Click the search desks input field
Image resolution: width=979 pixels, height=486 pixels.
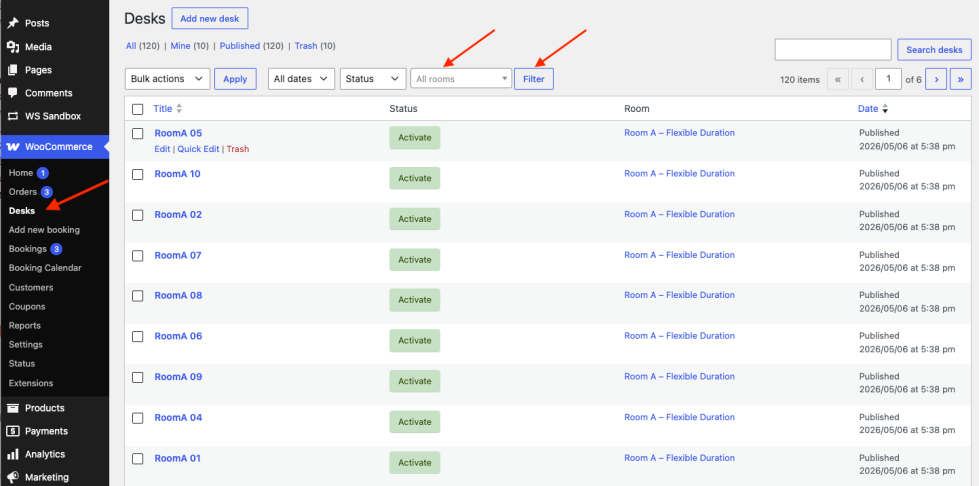pos(833,50)
